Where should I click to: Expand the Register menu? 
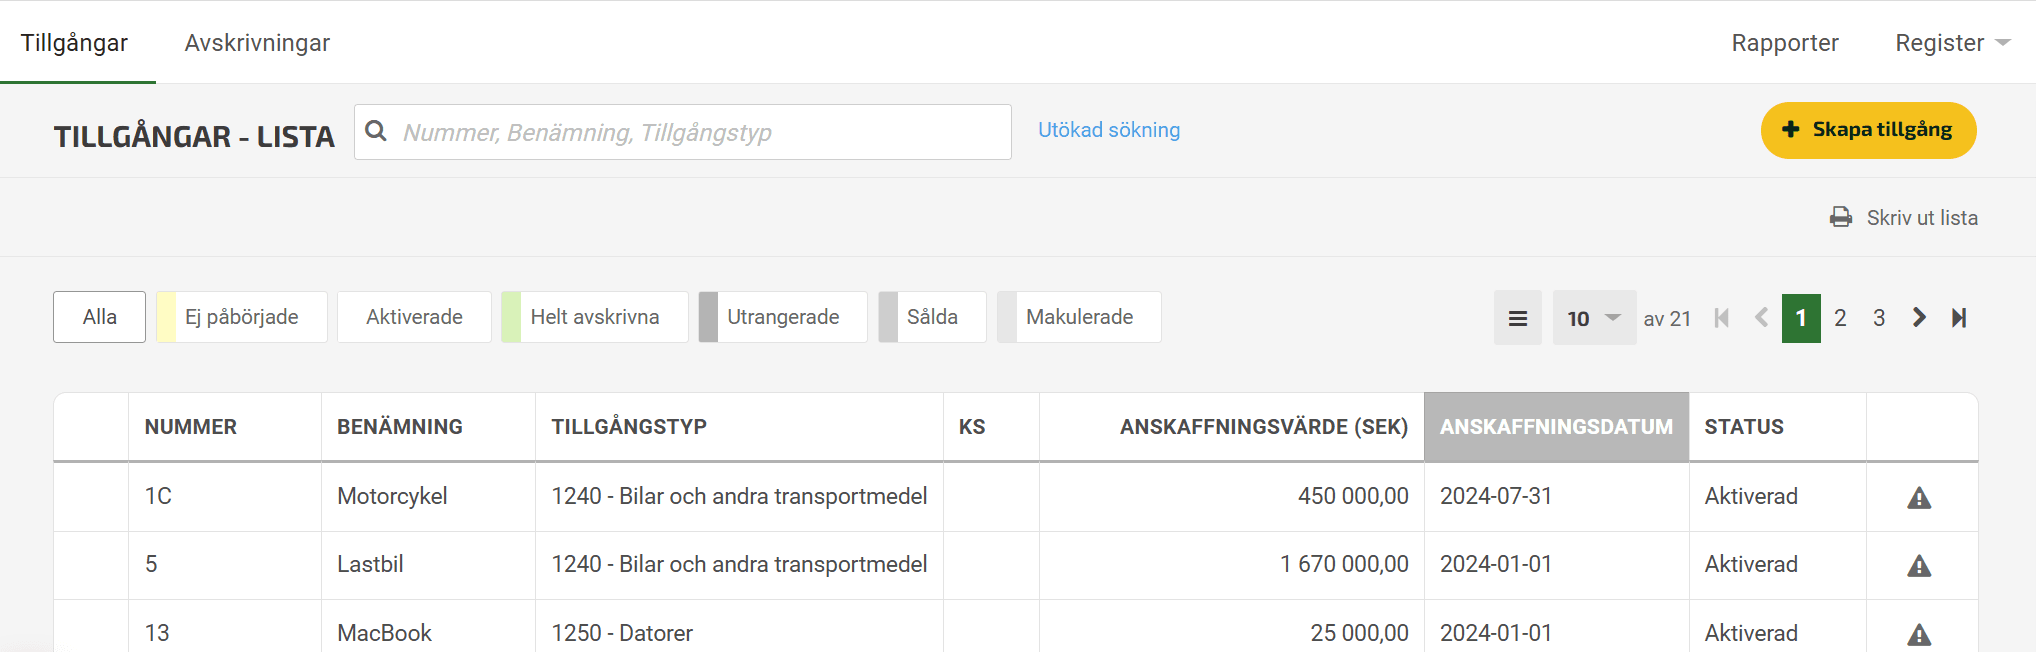[x=1951, y=43]
